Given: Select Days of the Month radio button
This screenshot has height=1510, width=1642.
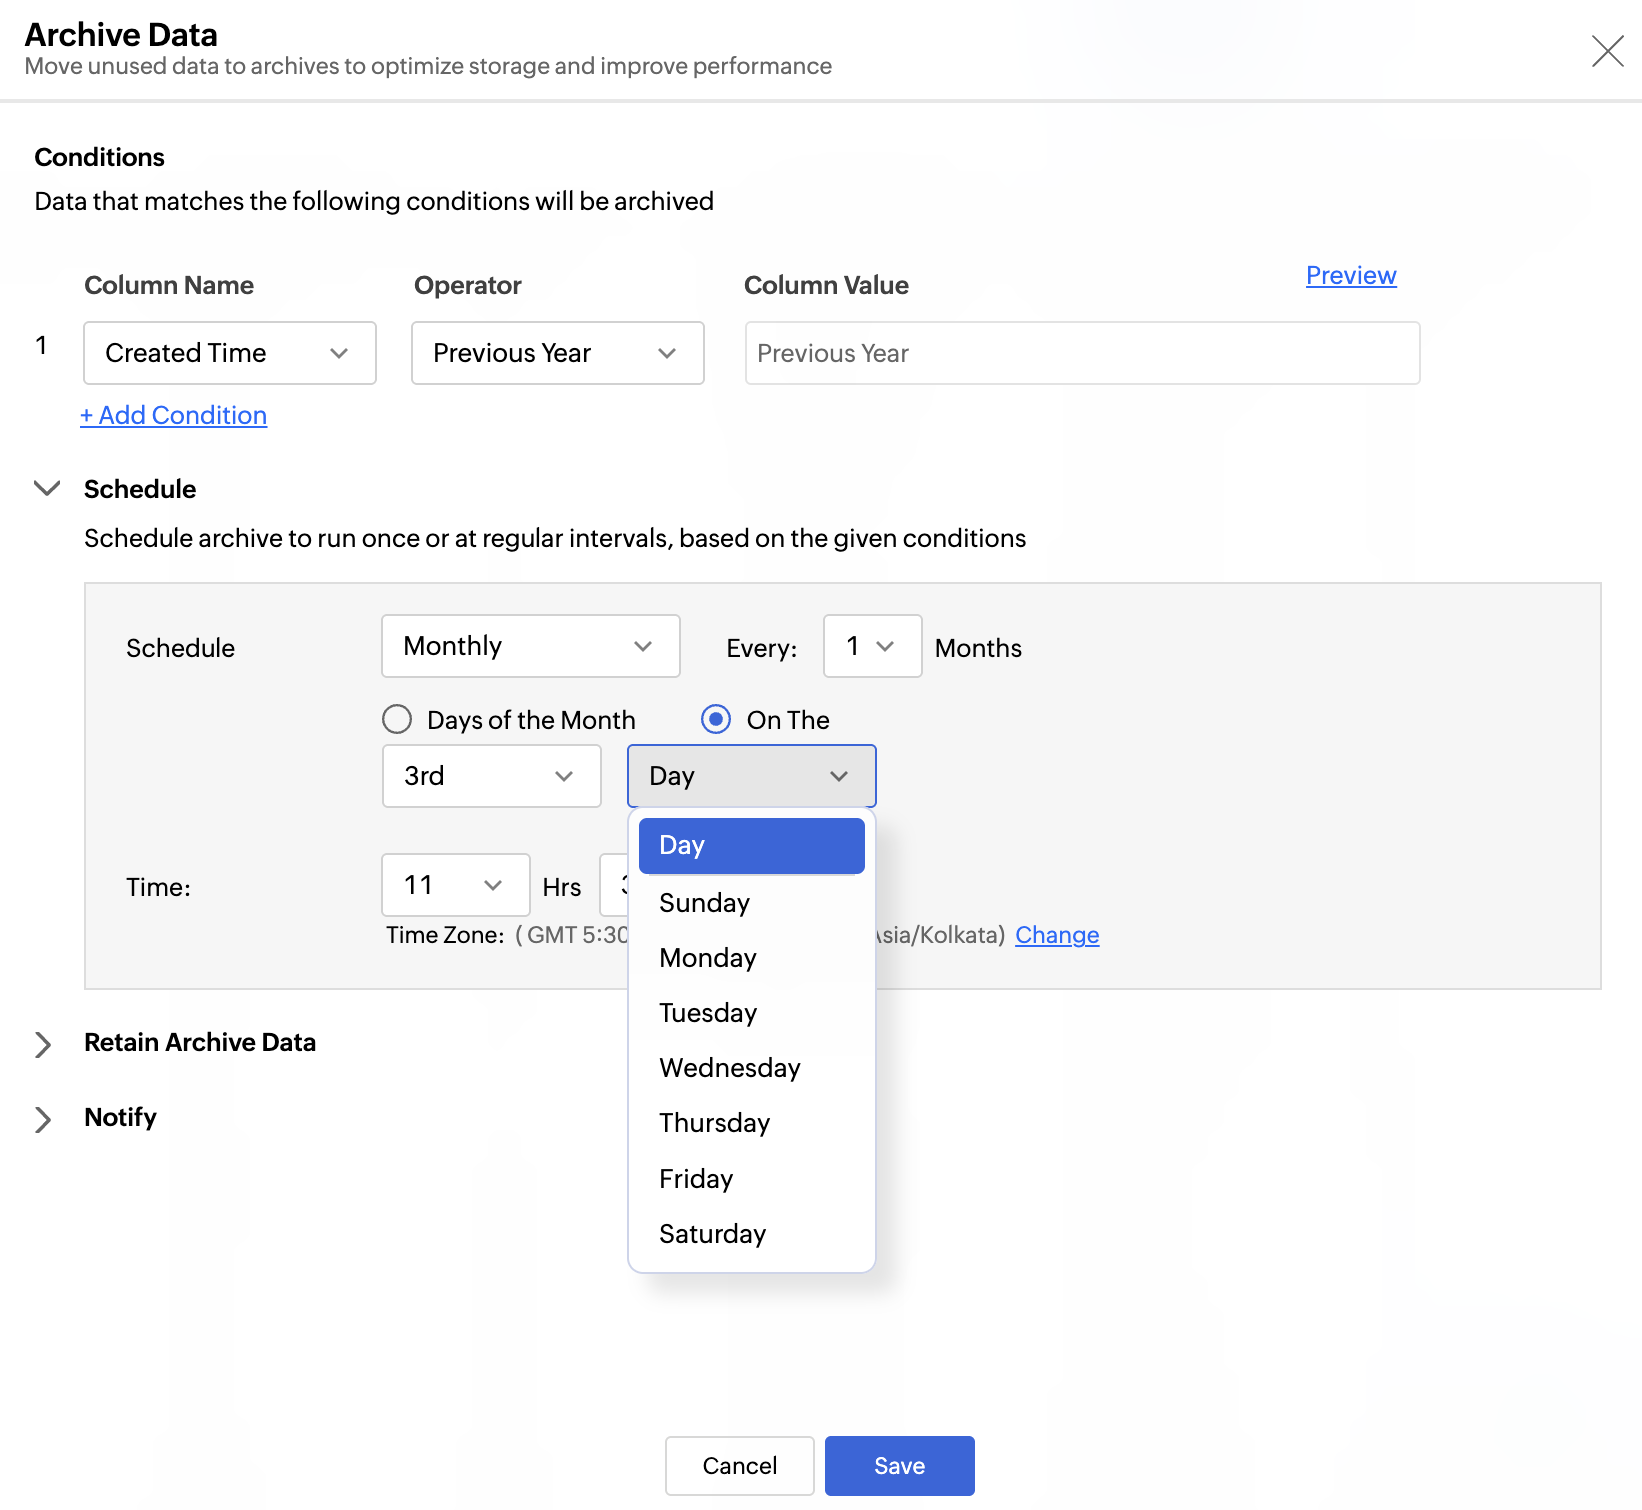Looking at the screenshot, I should click(397, 720).
